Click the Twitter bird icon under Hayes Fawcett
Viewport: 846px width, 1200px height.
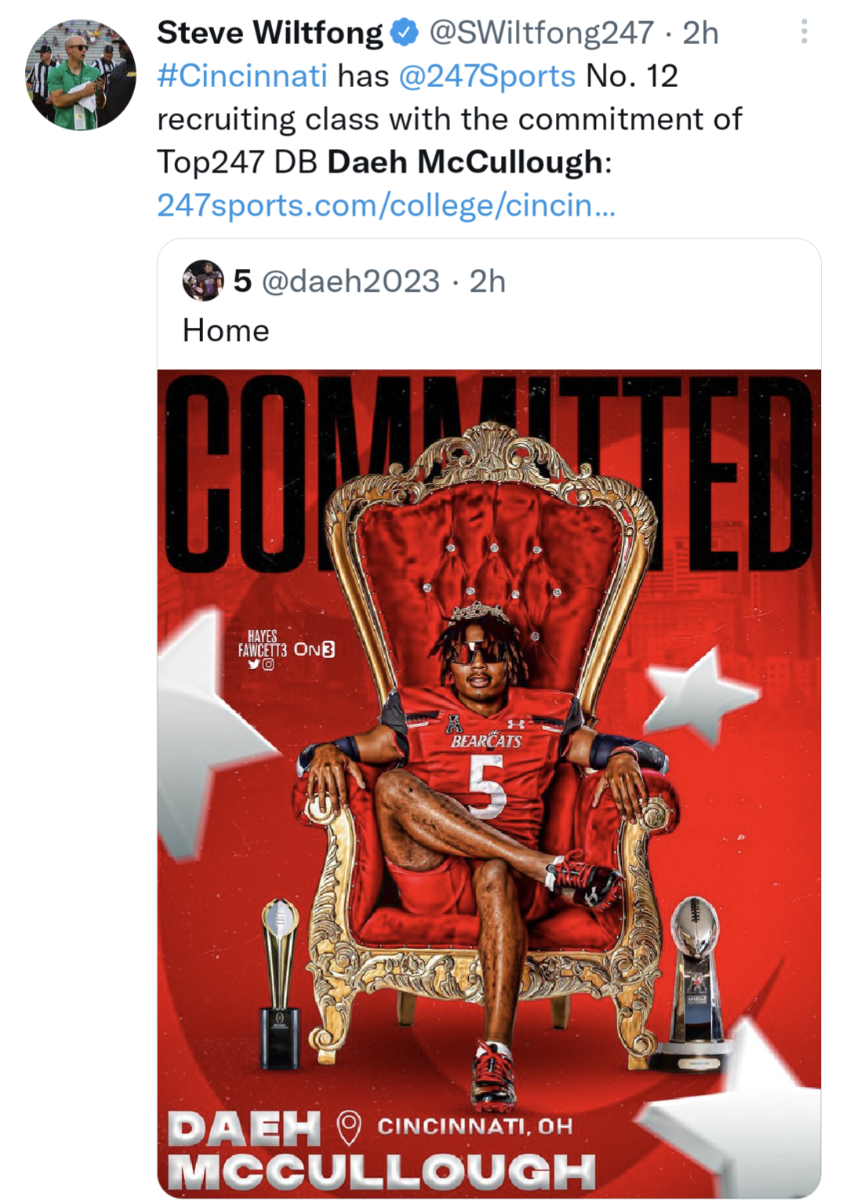click(x=255, y=664)
